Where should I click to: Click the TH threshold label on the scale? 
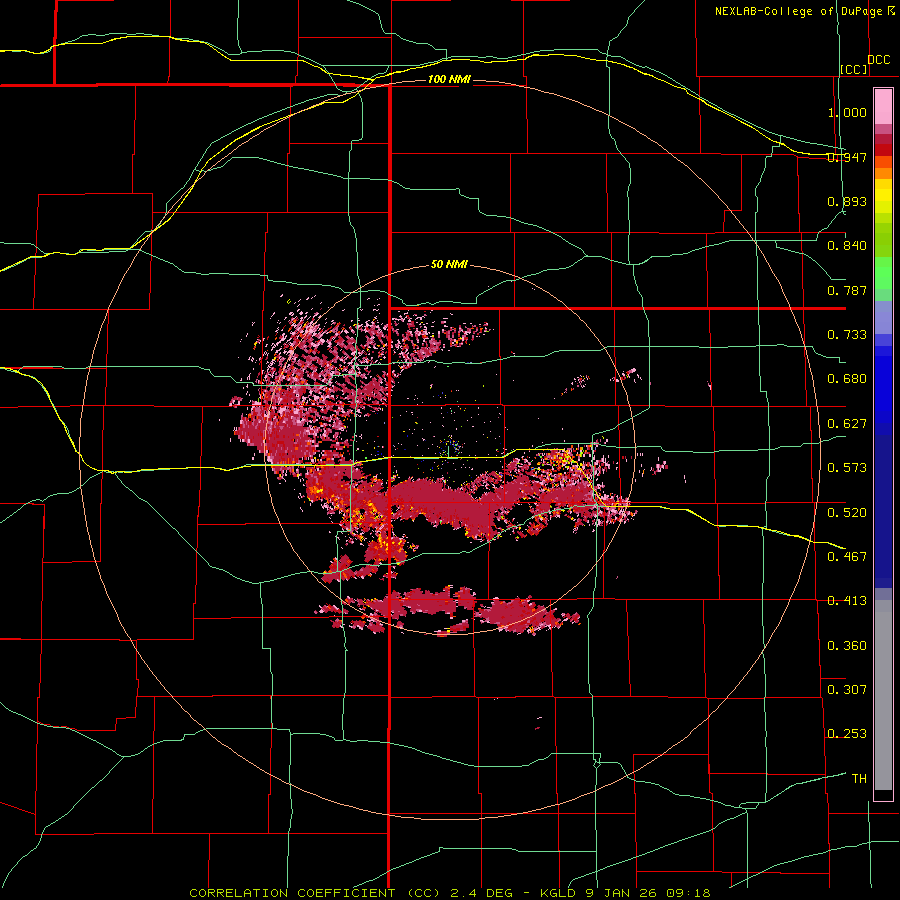[x=859, y=779]
